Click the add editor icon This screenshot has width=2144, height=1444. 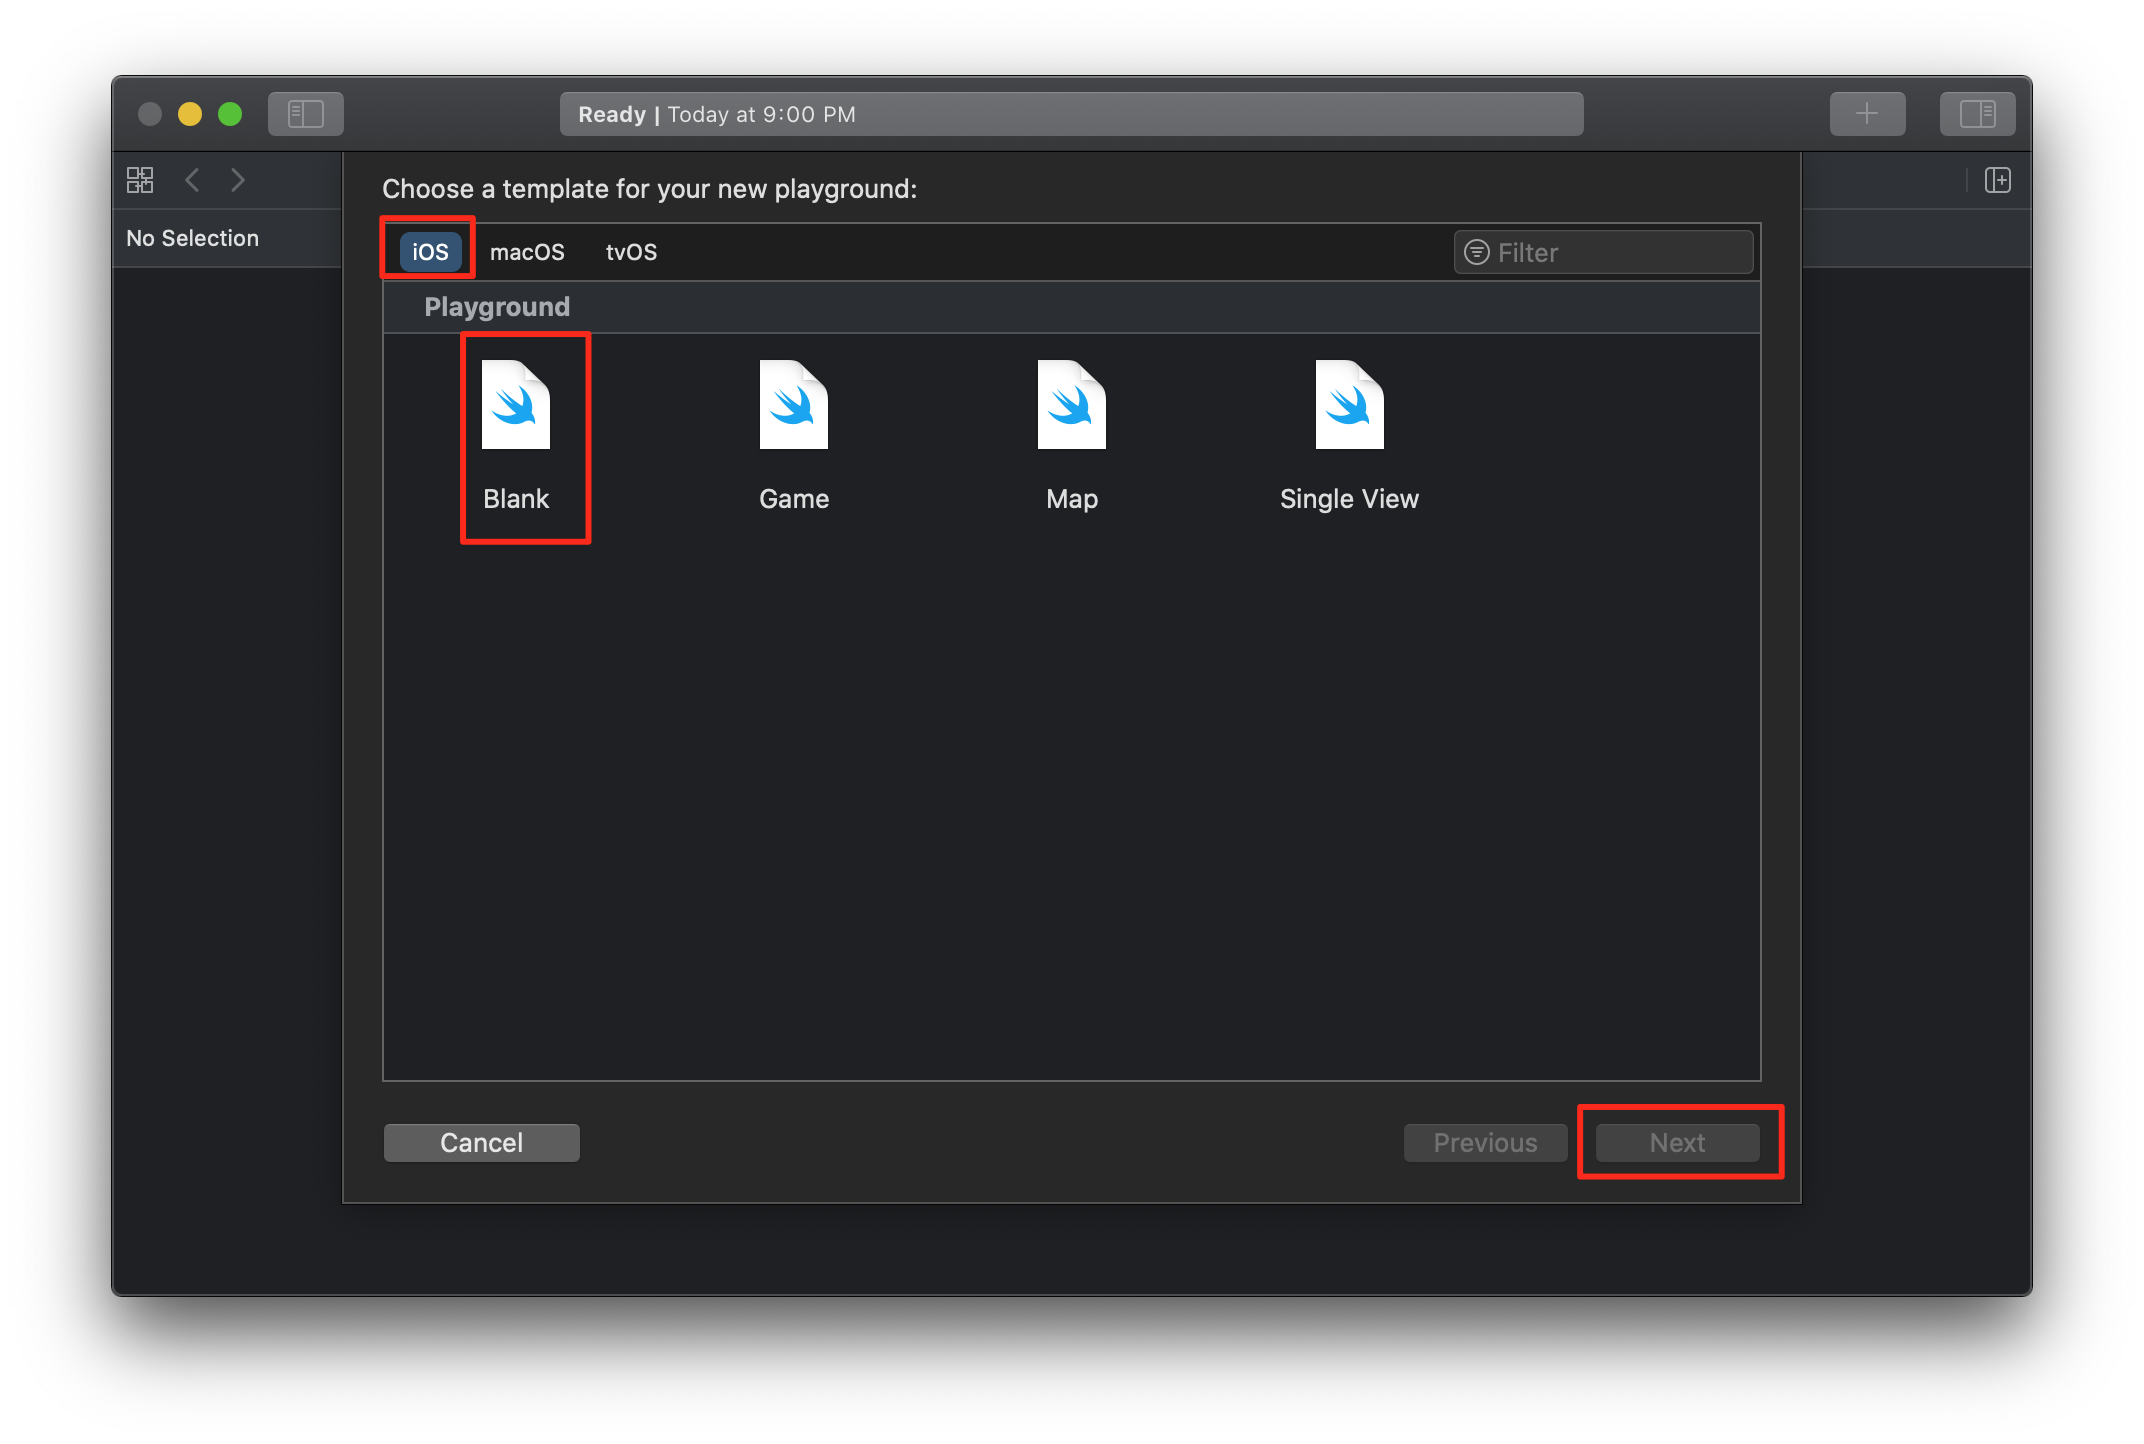pos(1997,180)
